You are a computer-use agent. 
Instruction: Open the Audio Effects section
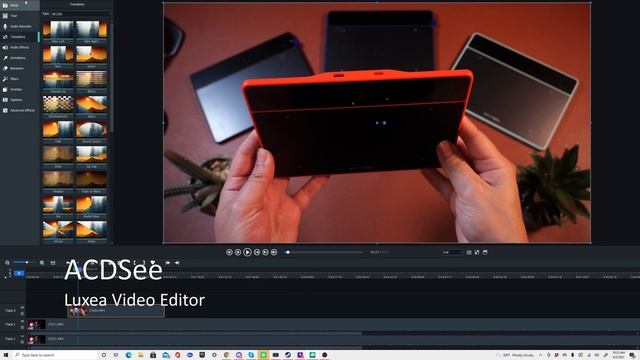19,48
